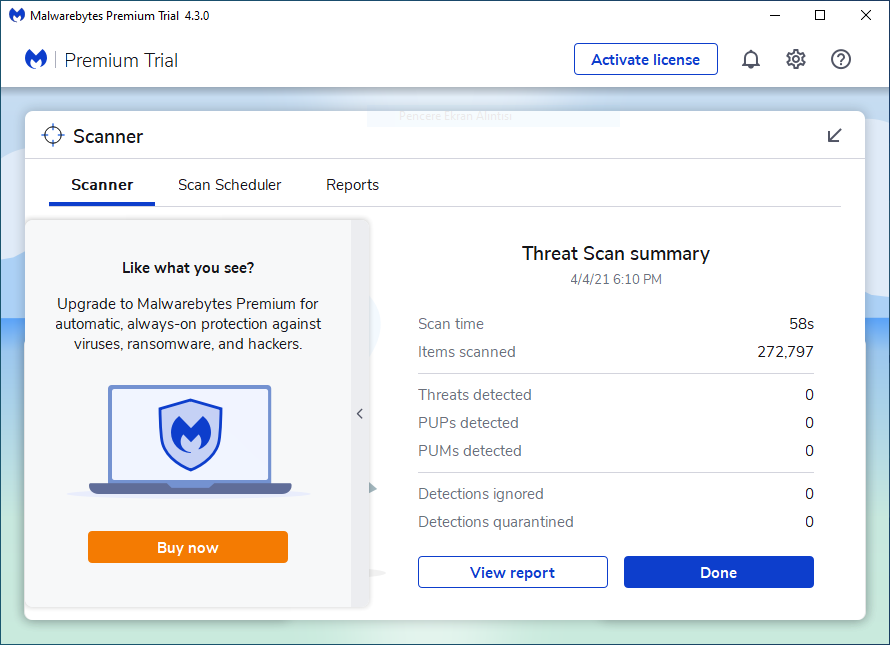This screenshot has height=645, width=890.
Task: Click the small right-pointing triangle arrow
Action: pos(373,488)
